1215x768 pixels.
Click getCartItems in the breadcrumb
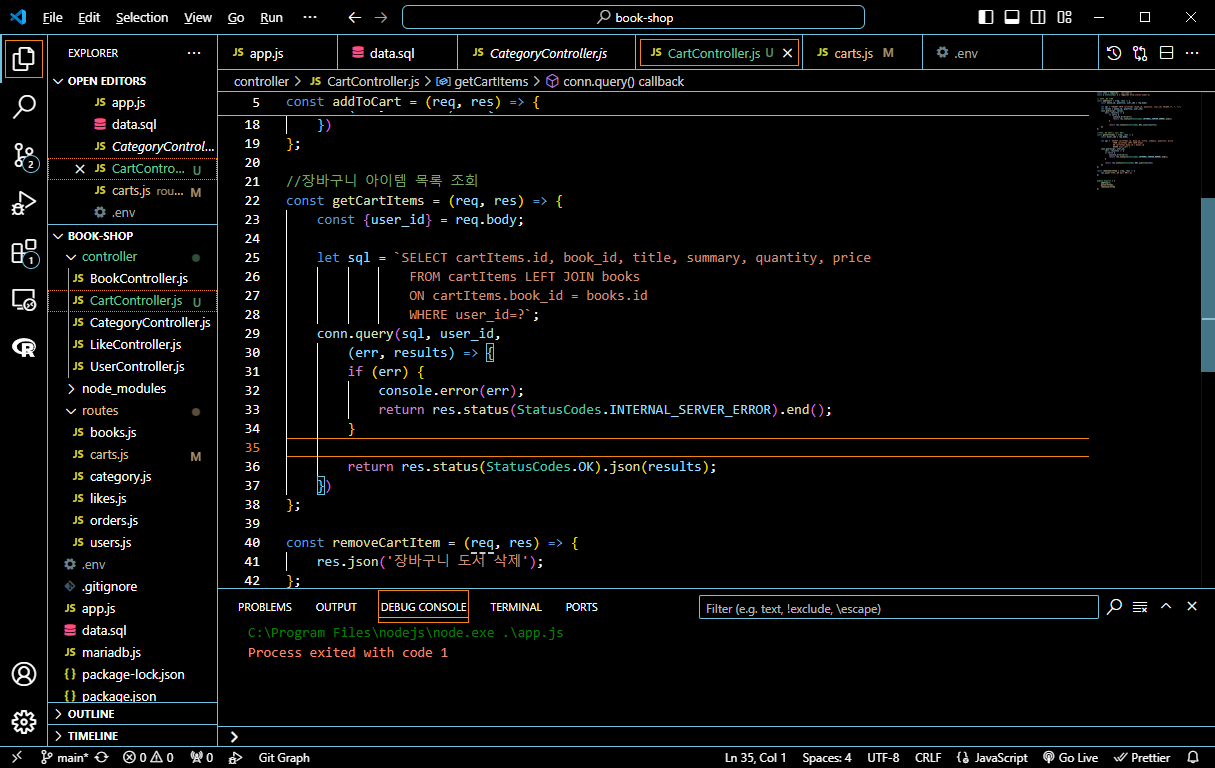(x=490, y=82)
